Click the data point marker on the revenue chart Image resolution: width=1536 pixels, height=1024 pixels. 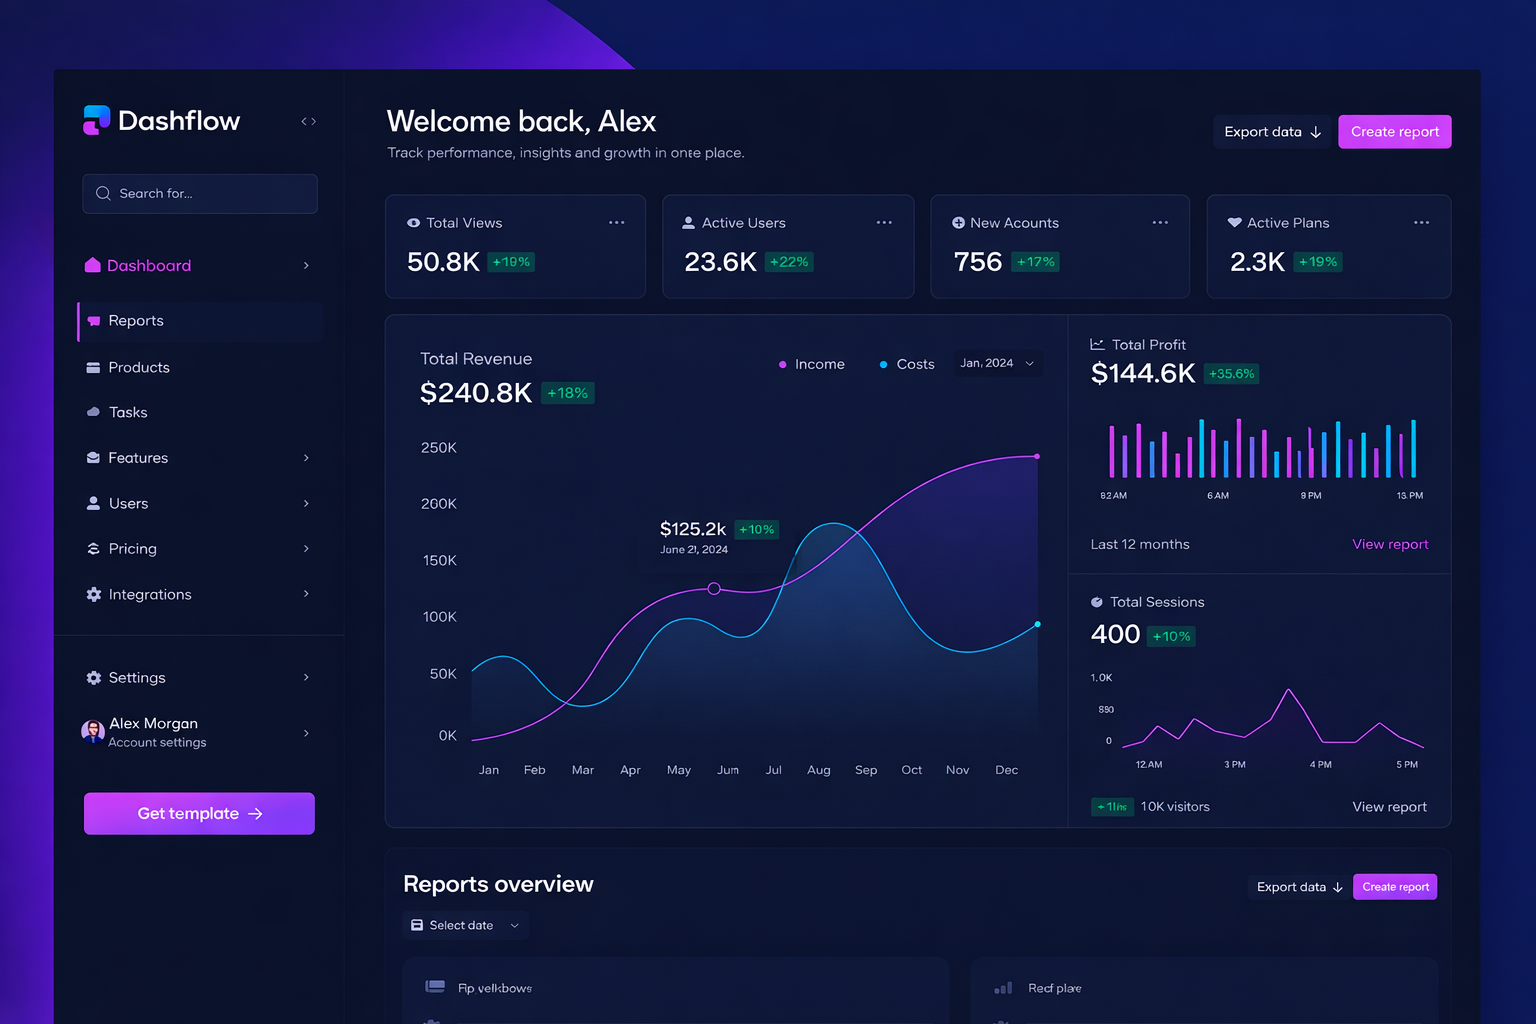click(x=715, y=589)
